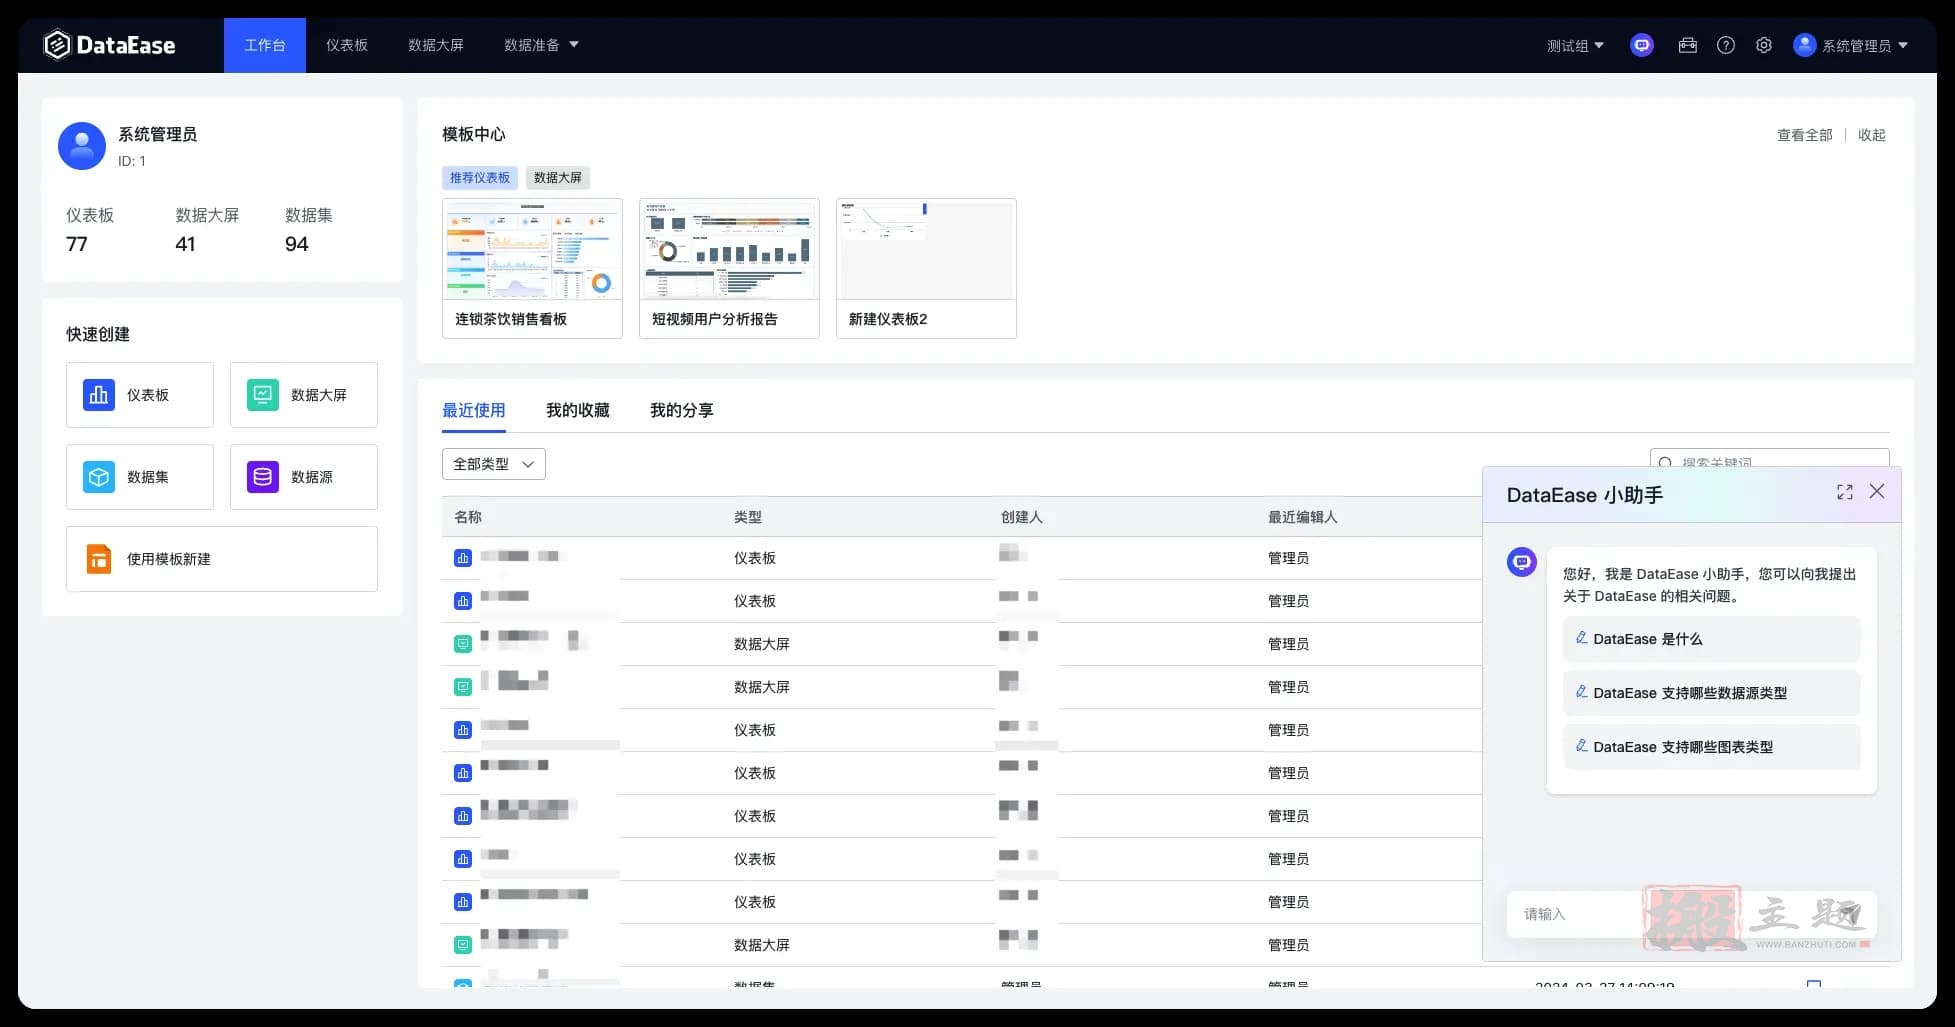Image resolution: width=1955 pixels, height=1027 pixels.
Task: Click the 搜索关键词 search field
Action: click(x=1769, y=460)
